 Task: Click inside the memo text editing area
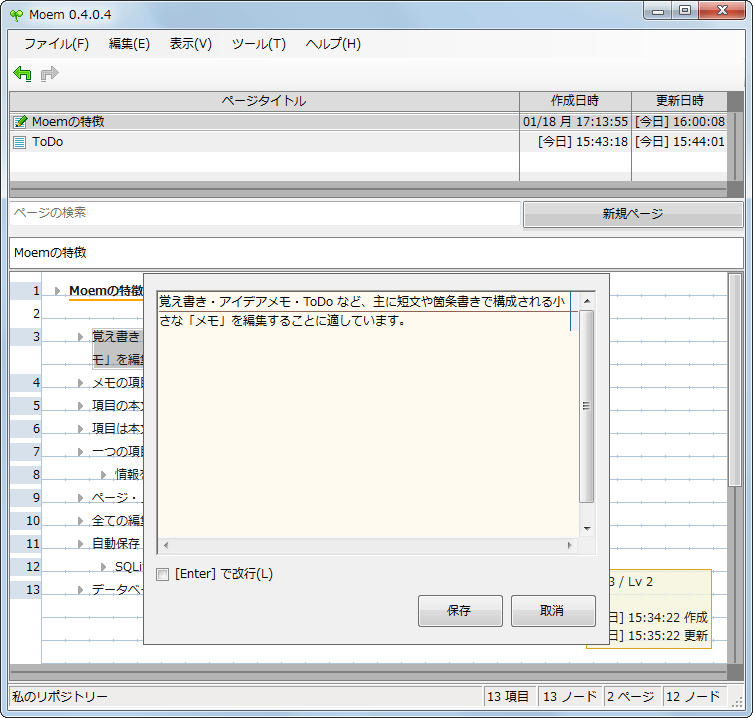coord(368,415)
